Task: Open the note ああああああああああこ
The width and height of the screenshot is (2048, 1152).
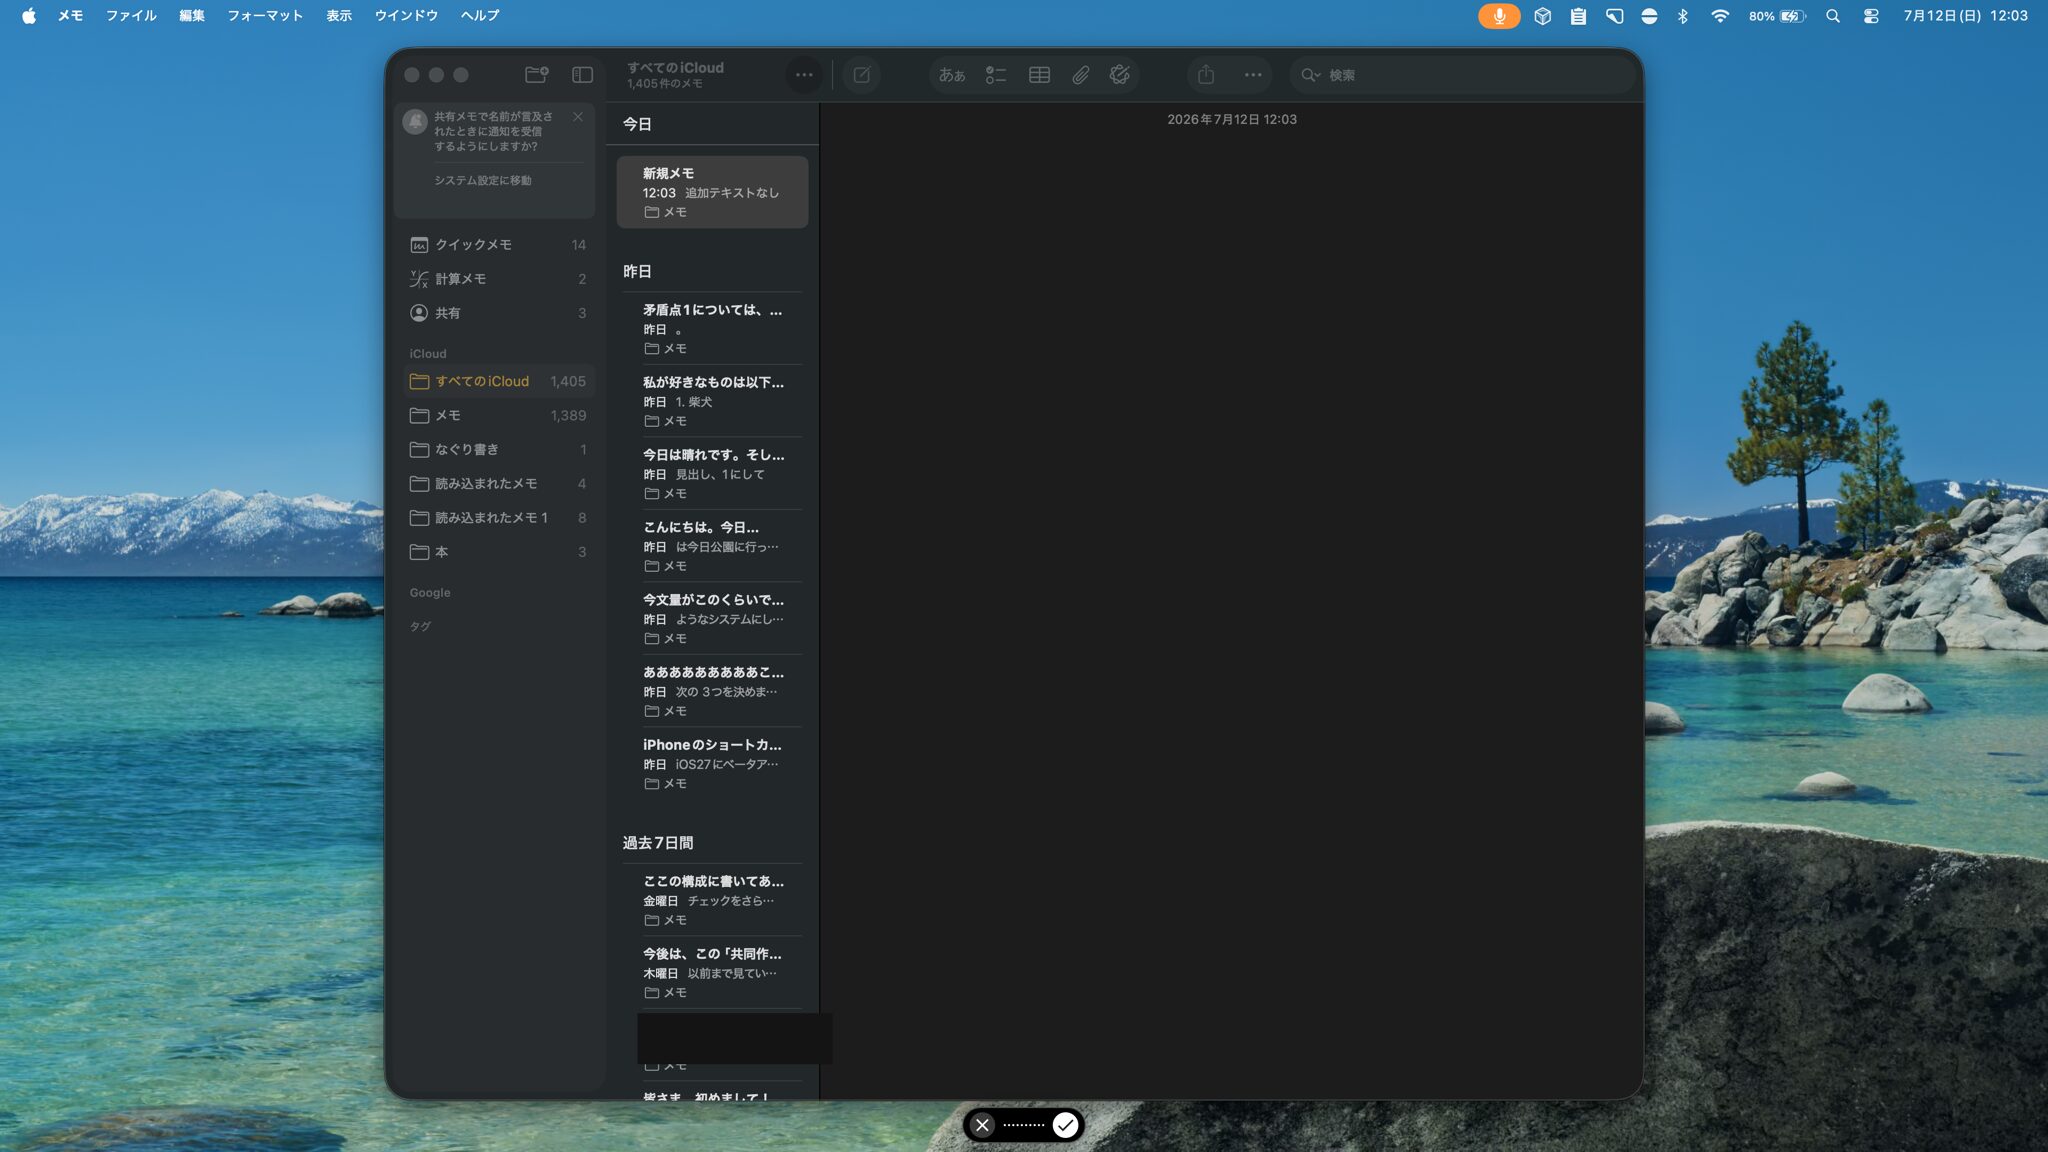Action: pyautogui.click(x=712, y=691)
